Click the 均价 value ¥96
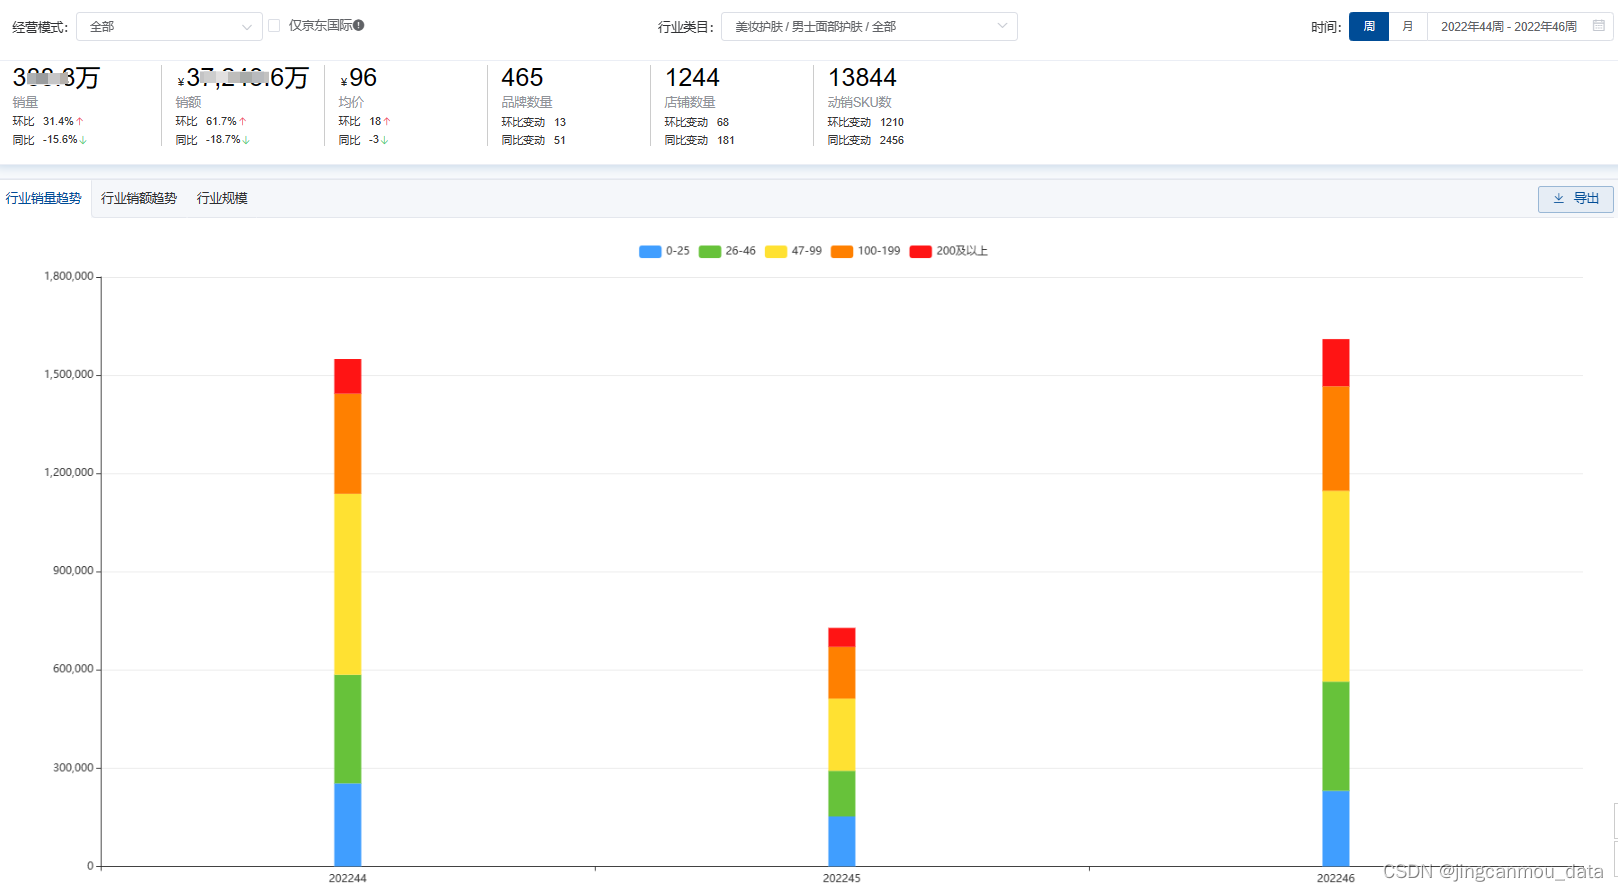The width and height of the screenshot is (1618, 891). click(x=358, y=78)
